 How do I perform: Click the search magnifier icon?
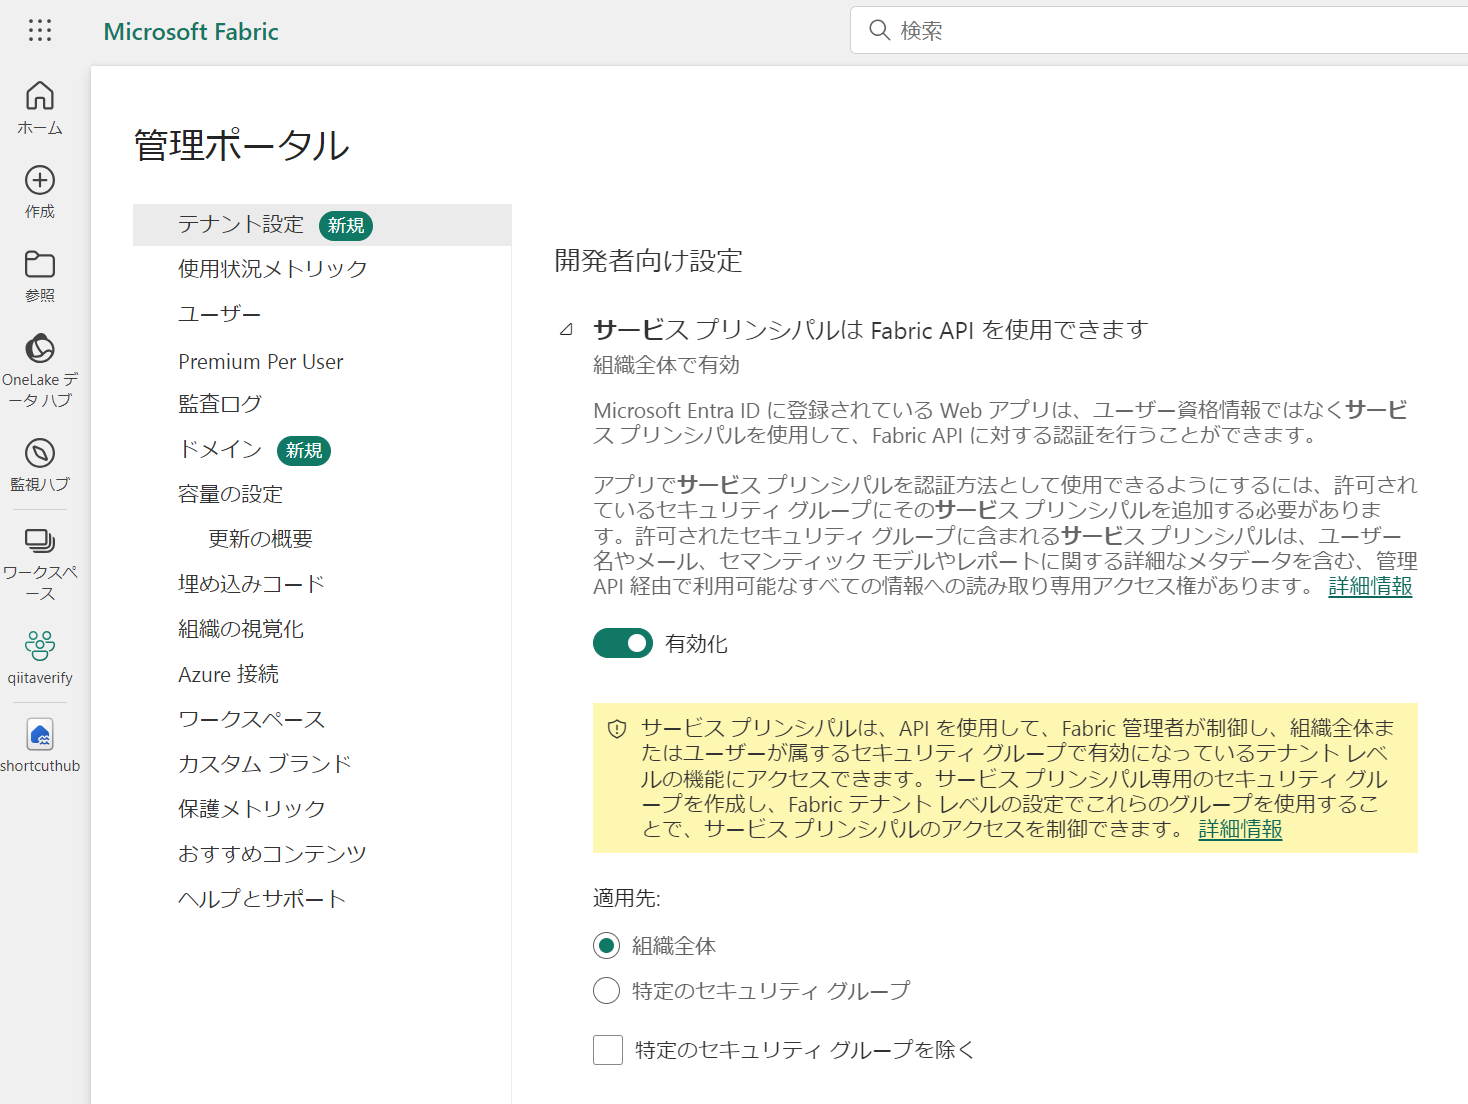click(x=879, y=30)
